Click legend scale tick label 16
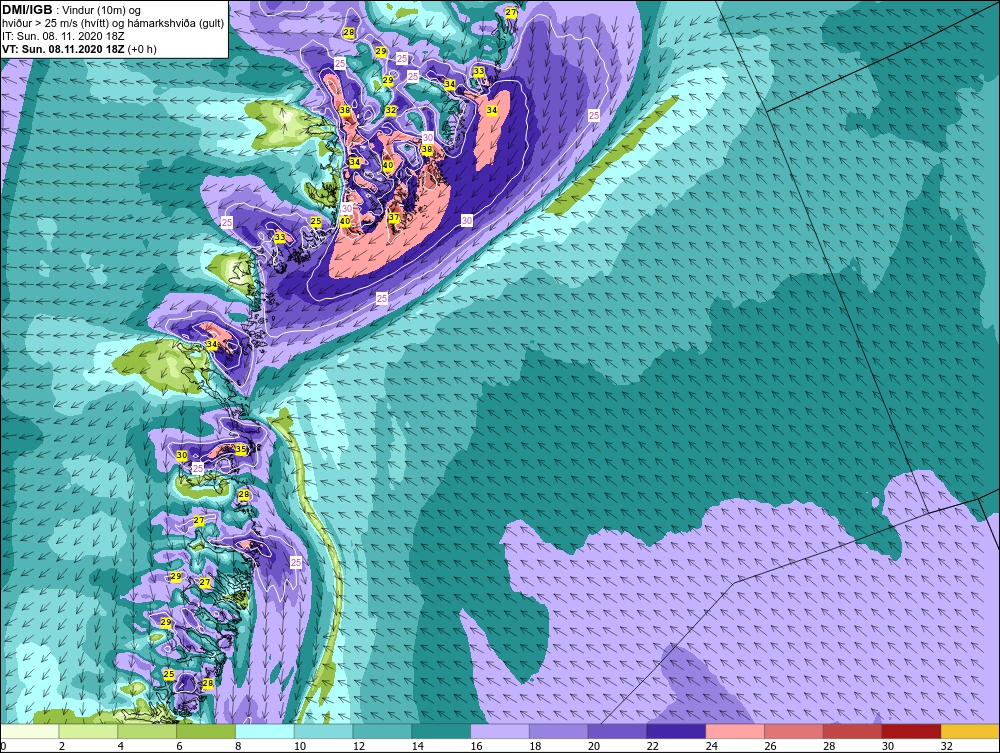Viewport: 1000px width, 753px height. click(x=476, y=746)
